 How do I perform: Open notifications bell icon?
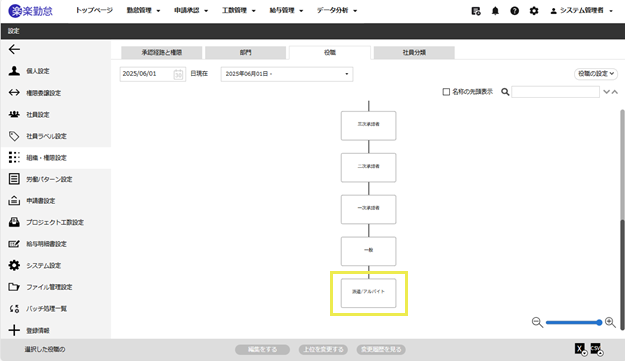pyautogui.click(x=495, y=11)
